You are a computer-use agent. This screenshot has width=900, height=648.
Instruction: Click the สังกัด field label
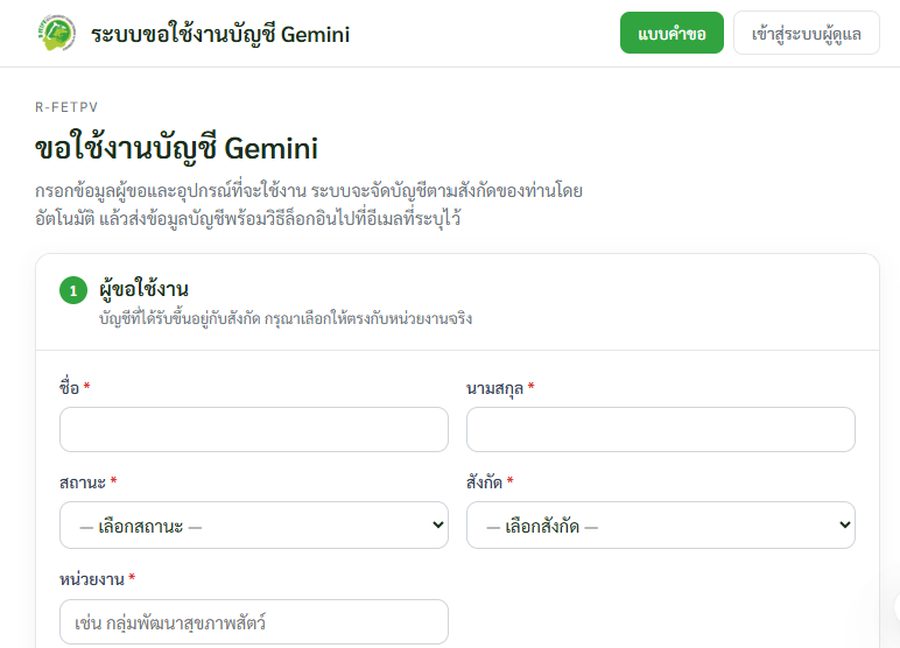pyautogui.click(x=484, y=482)
